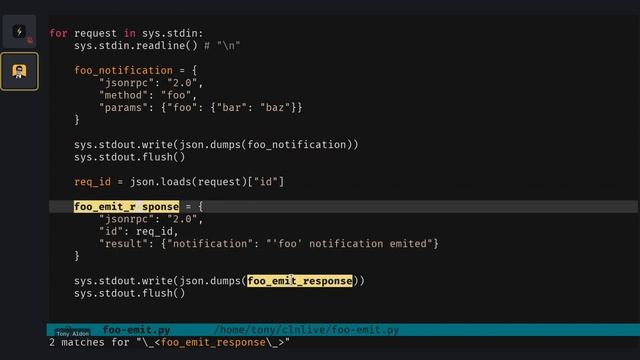Click the "params": {"foo": {"bar": "baz"}} line

click(x=200, y=107)
